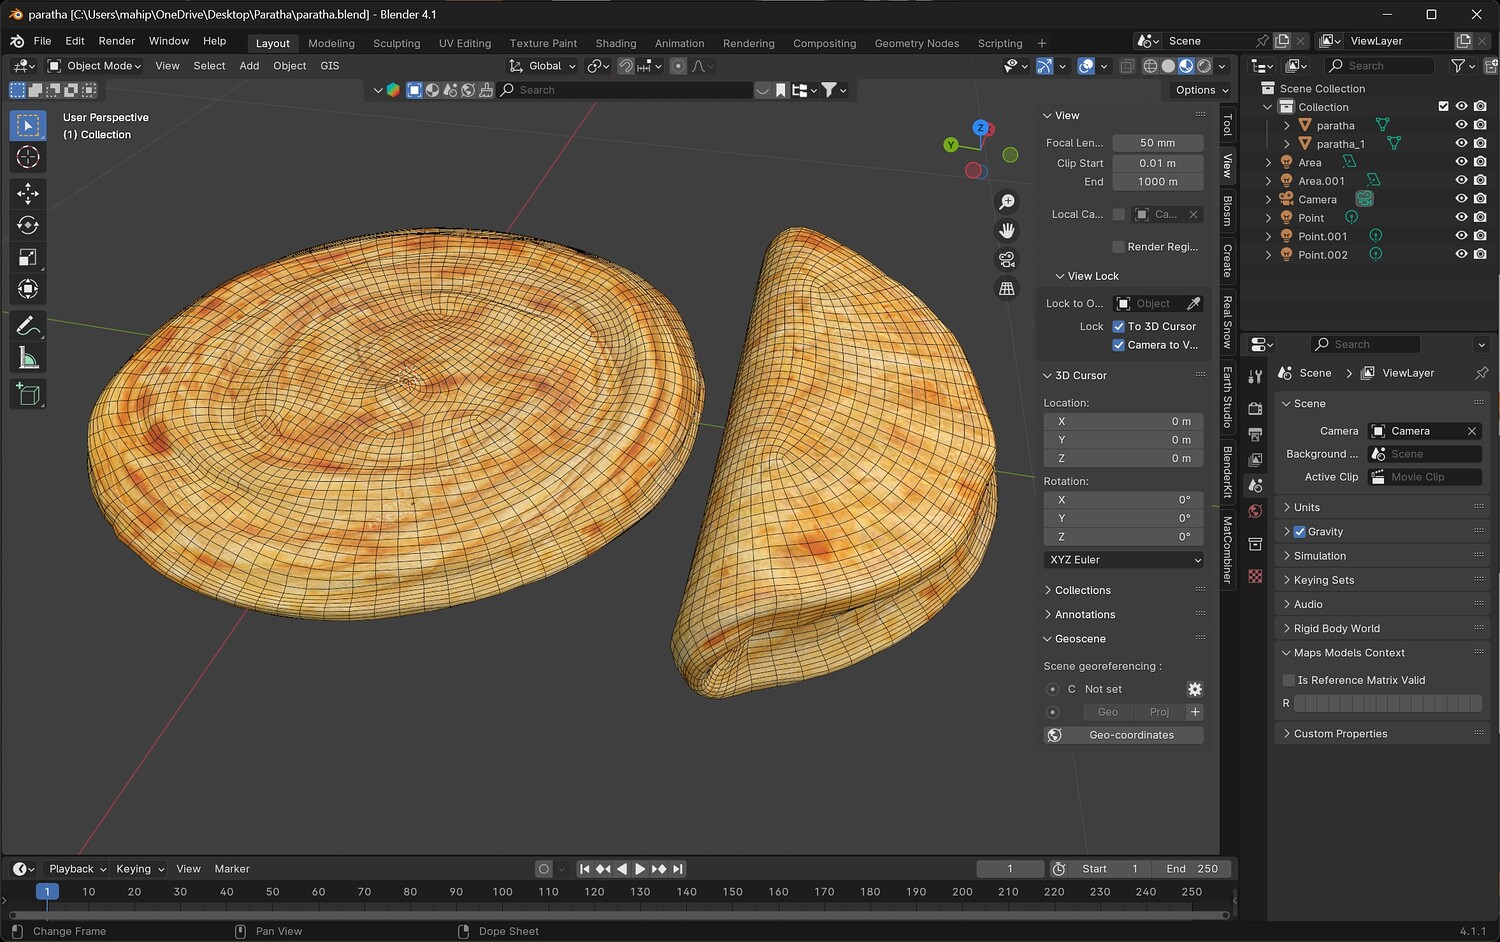Uncheck the Lock To 3D Cursor checkbox
This screenshot has width=1500, height=942.
pos(1119,326)
